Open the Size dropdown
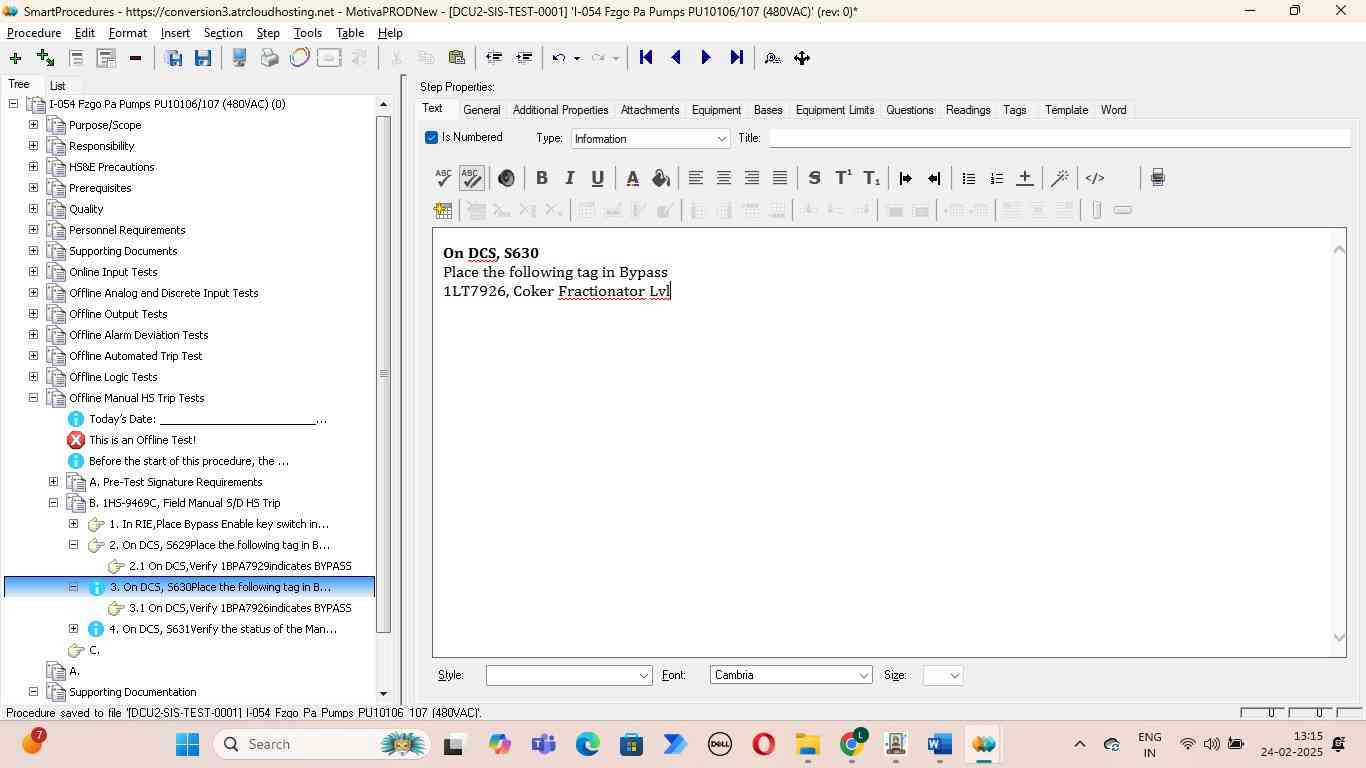Screen dimensions: 1366x768 coord(944,675)
